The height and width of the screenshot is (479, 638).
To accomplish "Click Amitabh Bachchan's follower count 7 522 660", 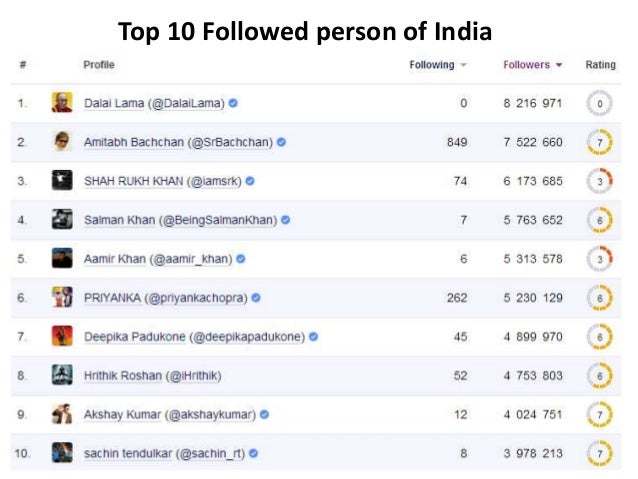I will (533, 142).
